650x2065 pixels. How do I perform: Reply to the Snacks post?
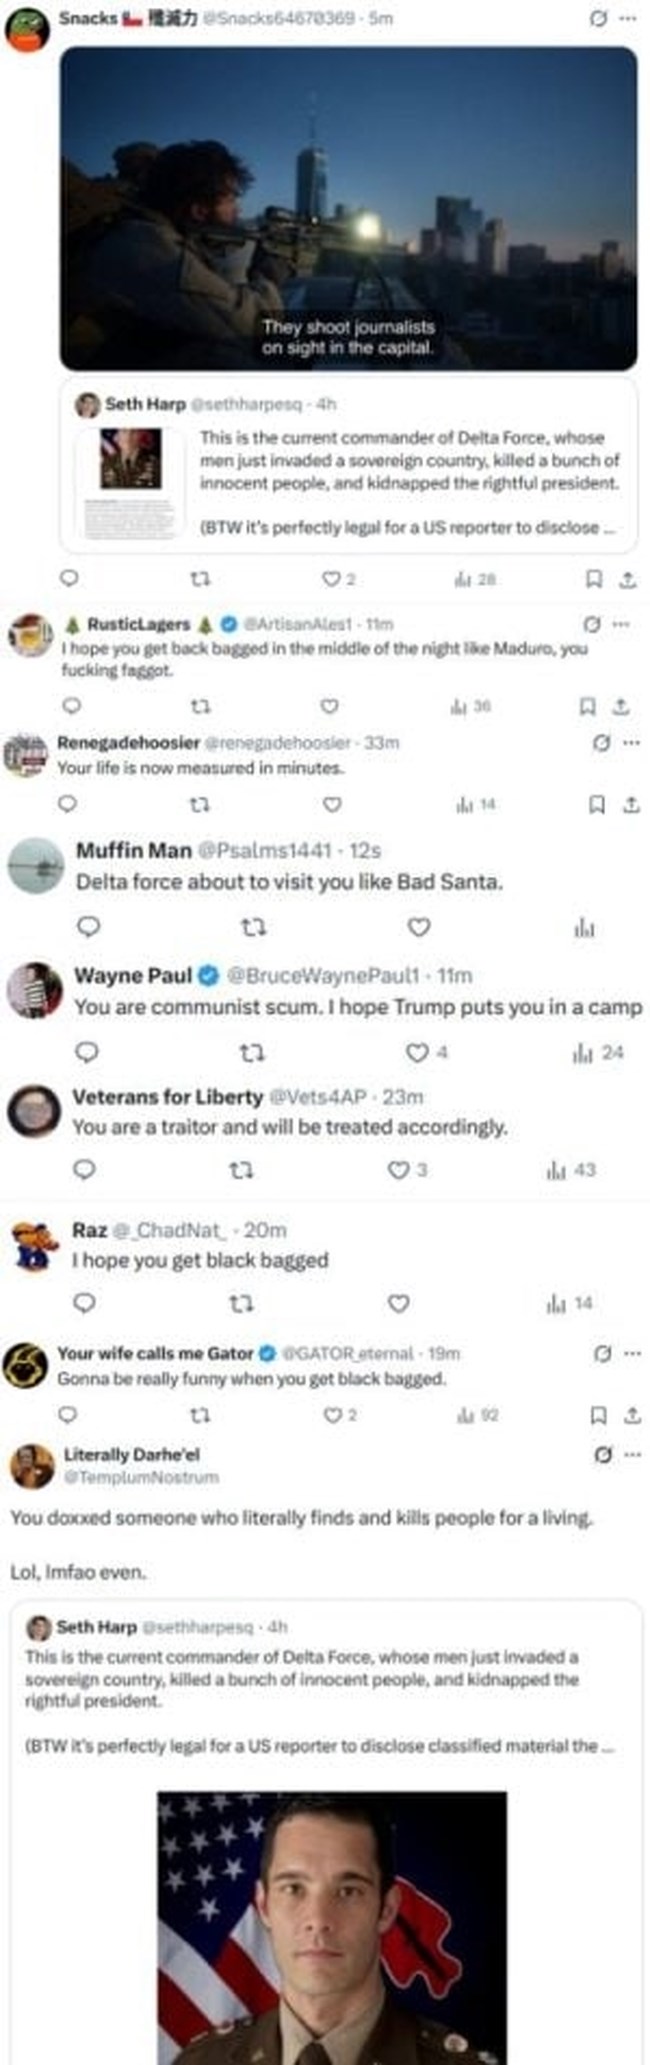[x=69, y=579]
